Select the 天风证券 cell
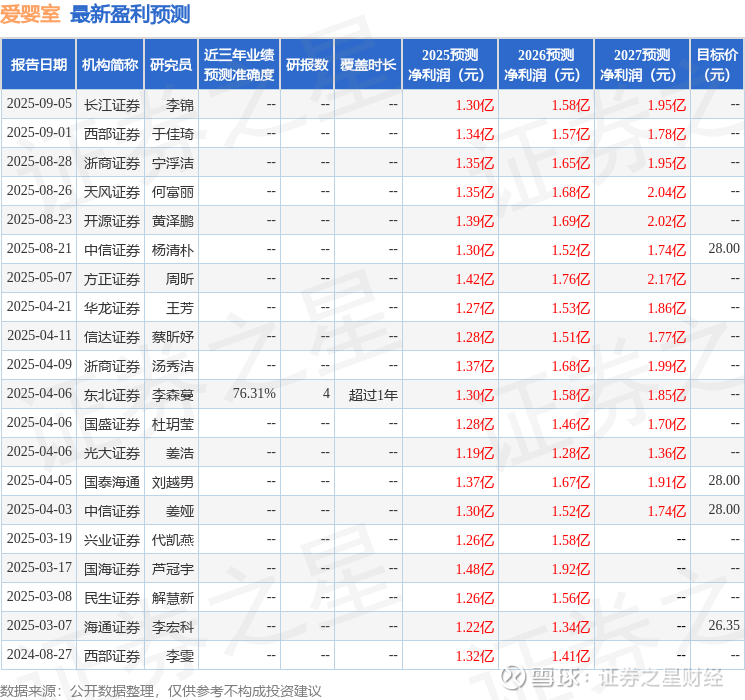The image size is (745, 700). pyautogui.click(x=112, y=192)
